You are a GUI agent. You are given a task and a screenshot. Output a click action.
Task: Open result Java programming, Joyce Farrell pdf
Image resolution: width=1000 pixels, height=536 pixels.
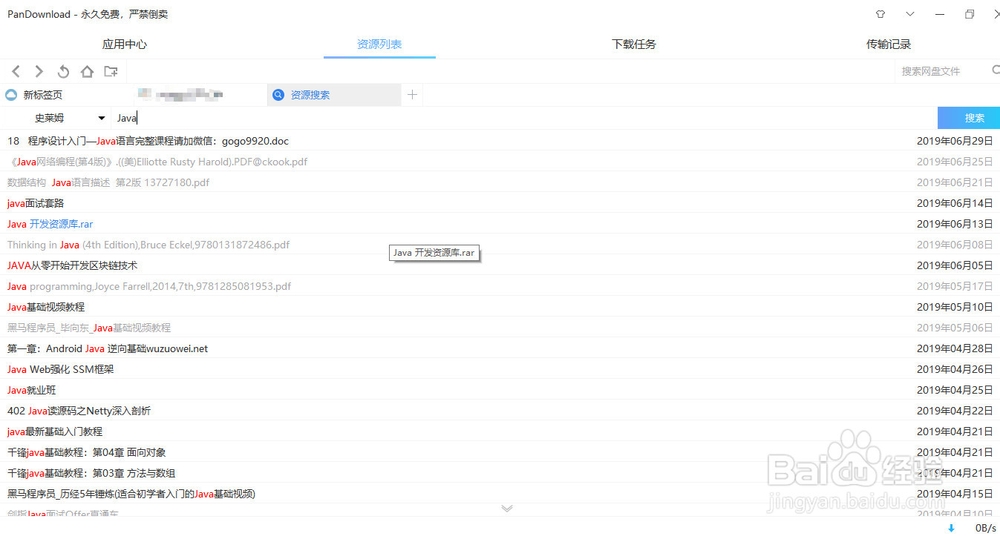[500, 286]
